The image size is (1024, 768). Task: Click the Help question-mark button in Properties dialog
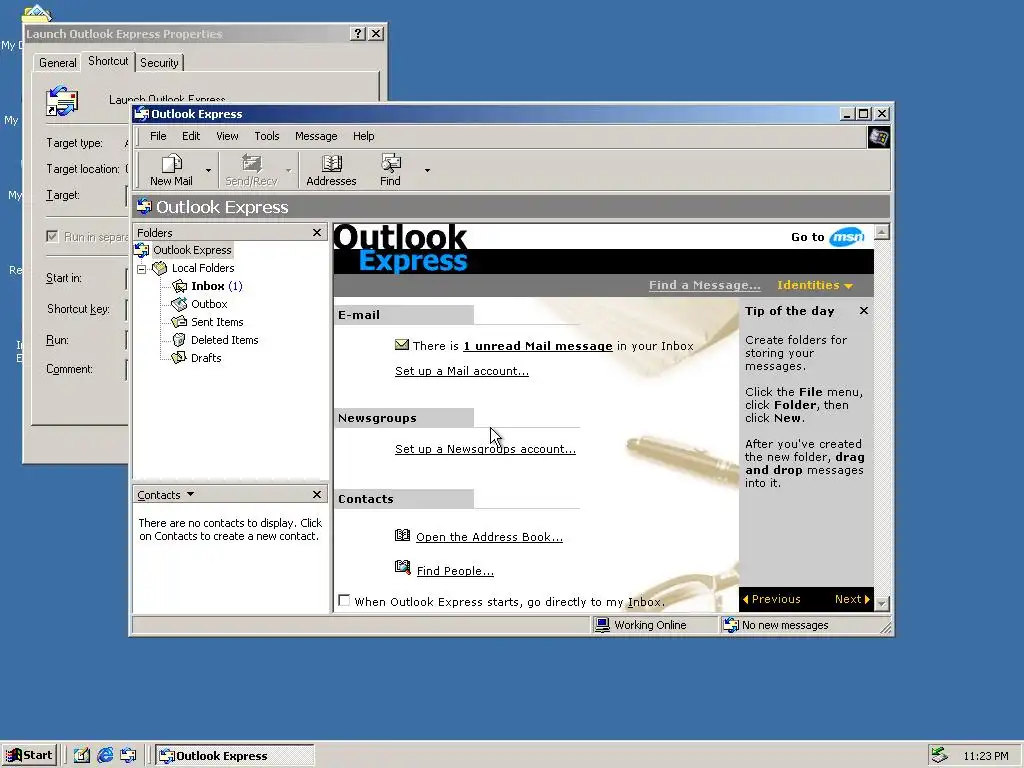pyautogui.click(x=358, y=33)
